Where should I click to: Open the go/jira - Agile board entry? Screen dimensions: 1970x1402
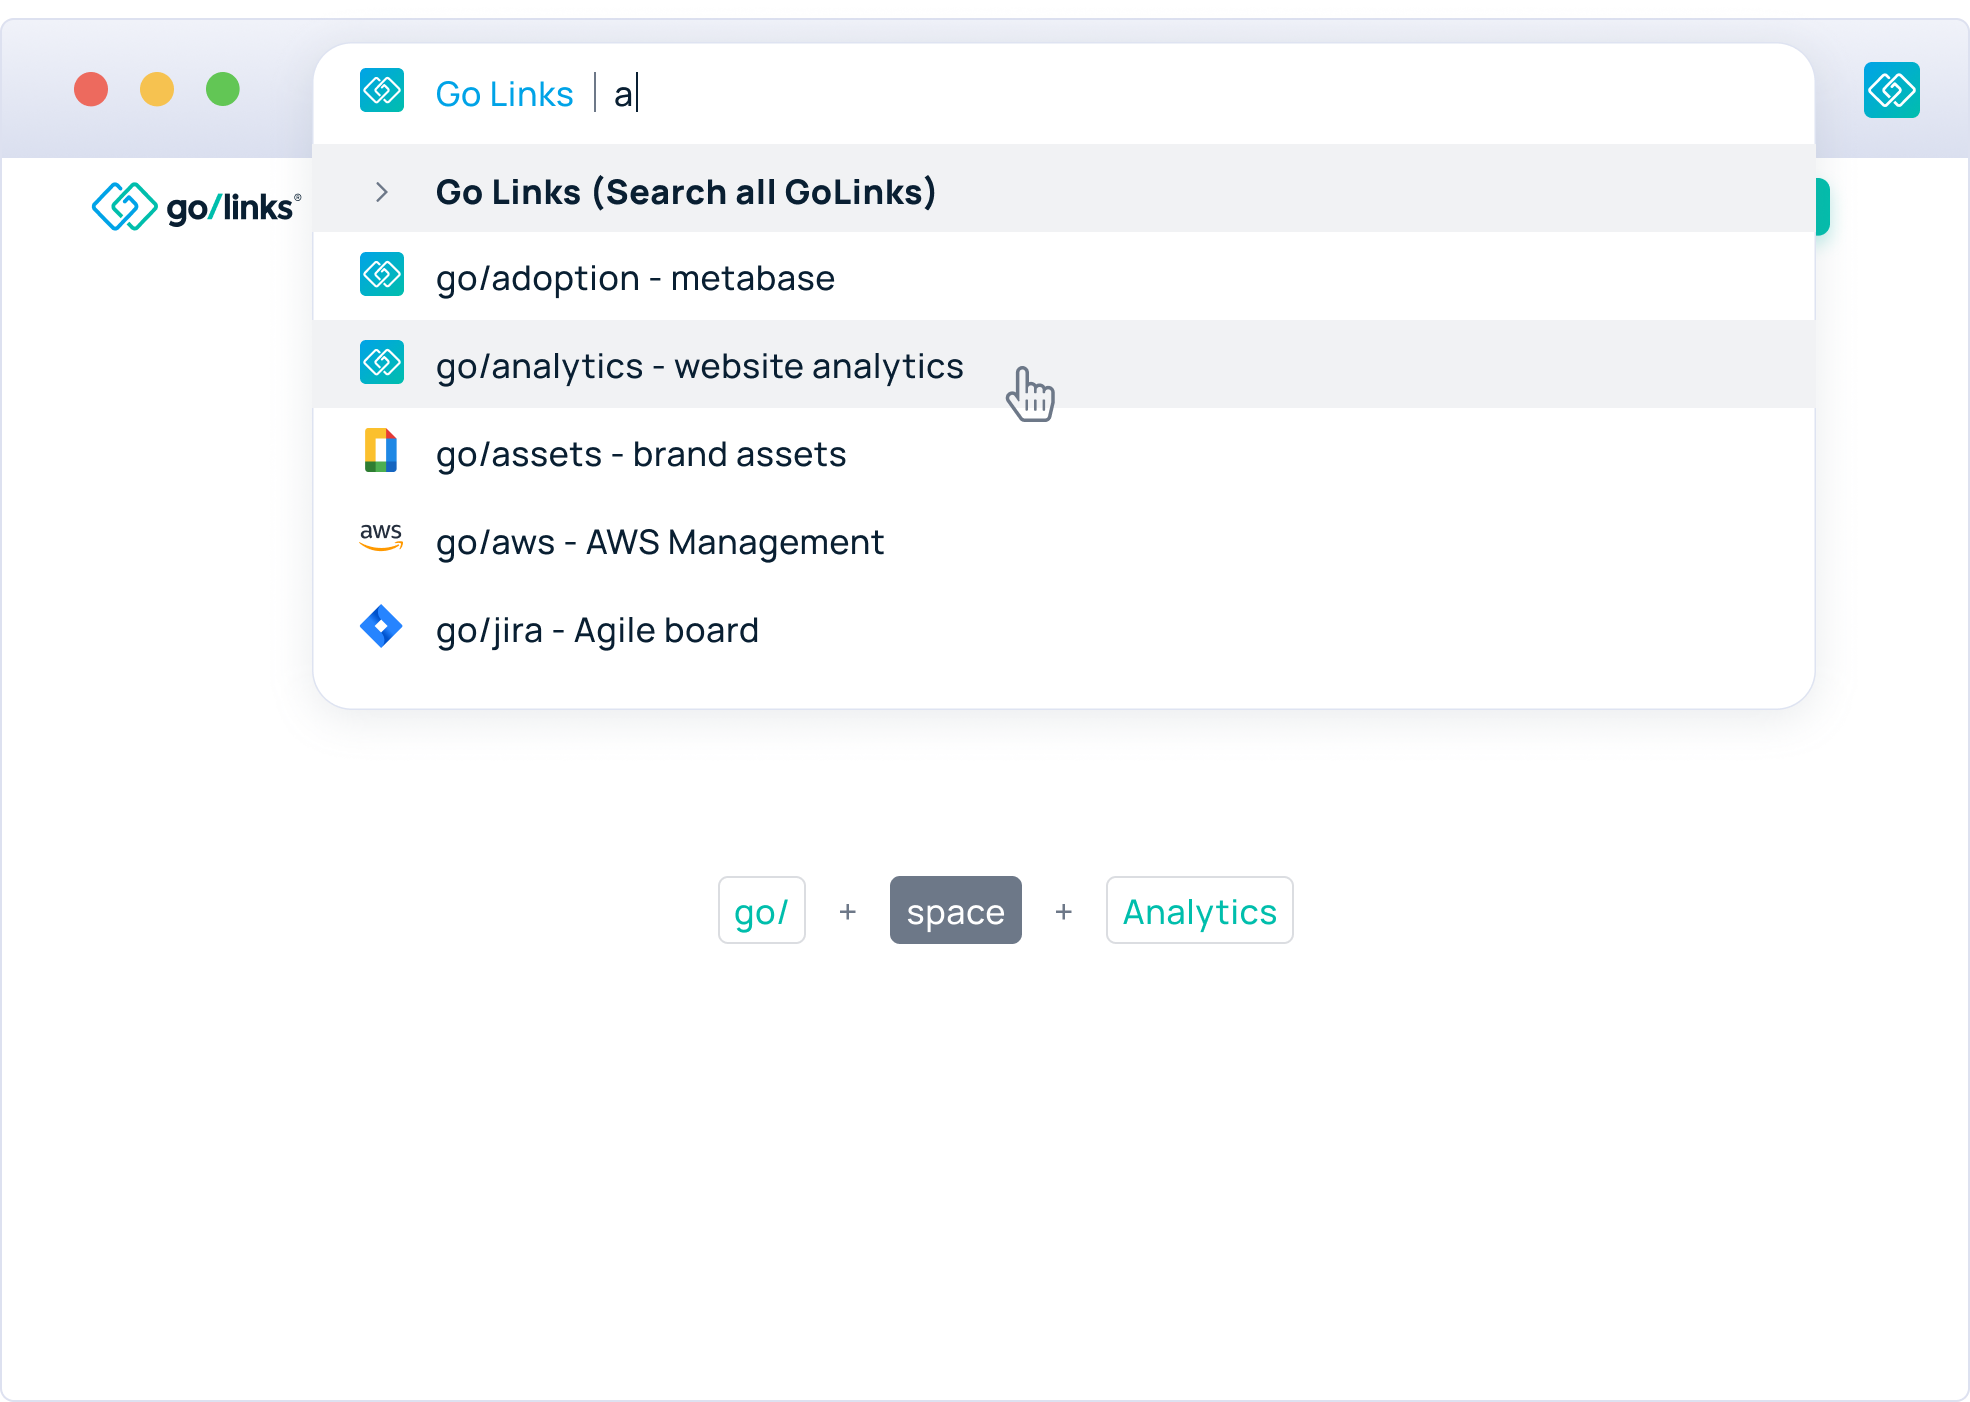tap(597, 630)
